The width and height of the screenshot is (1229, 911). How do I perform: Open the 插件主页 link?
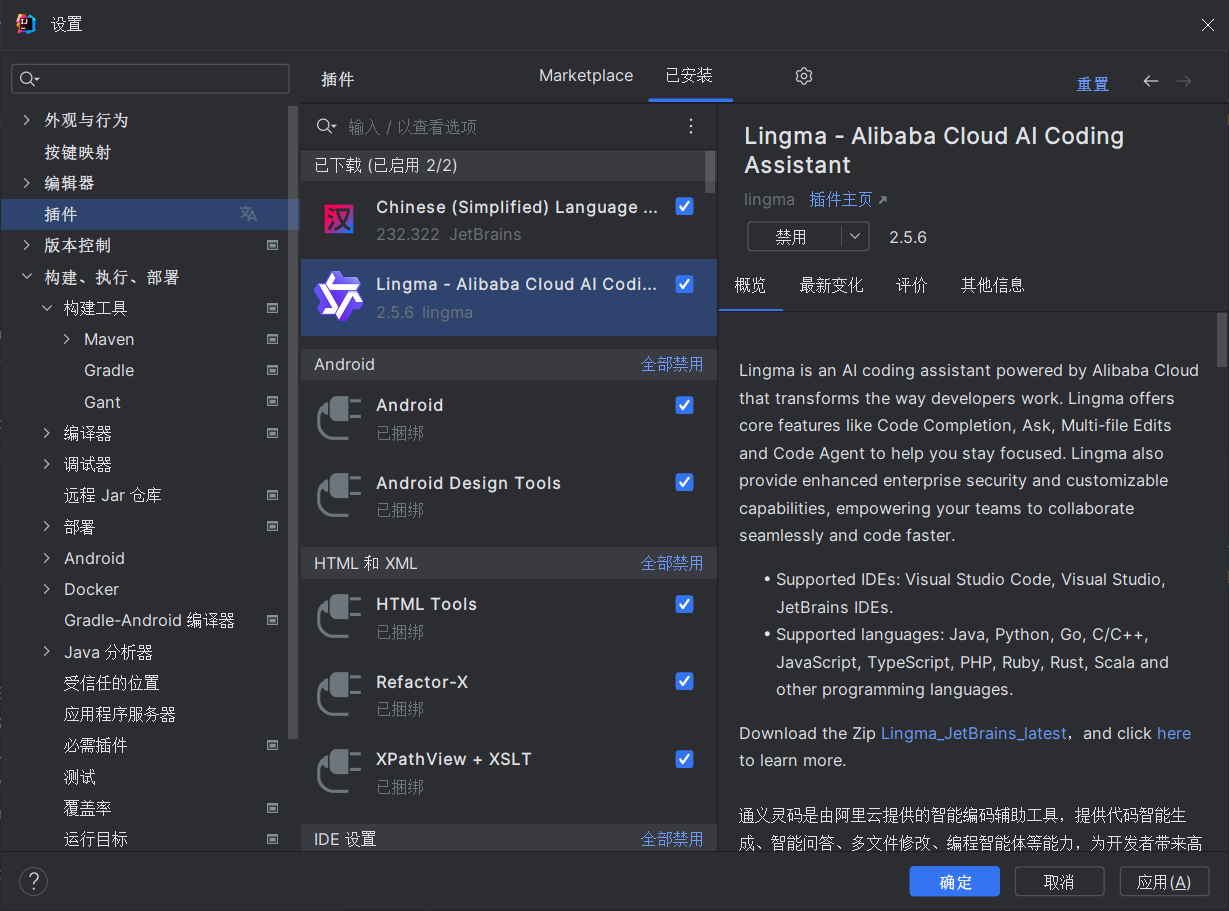pos(848,199)
